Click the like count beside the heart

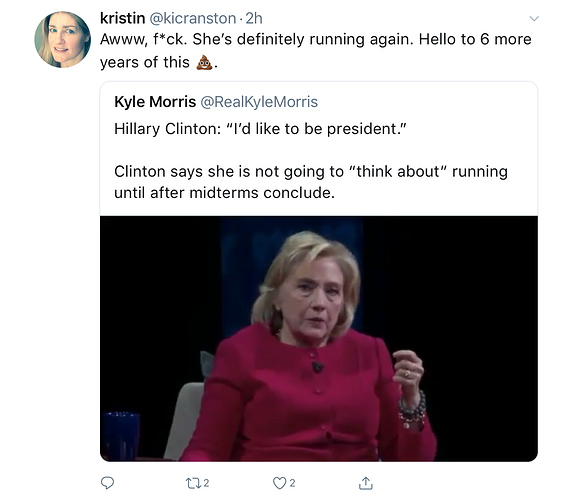[x=292, y=483]
